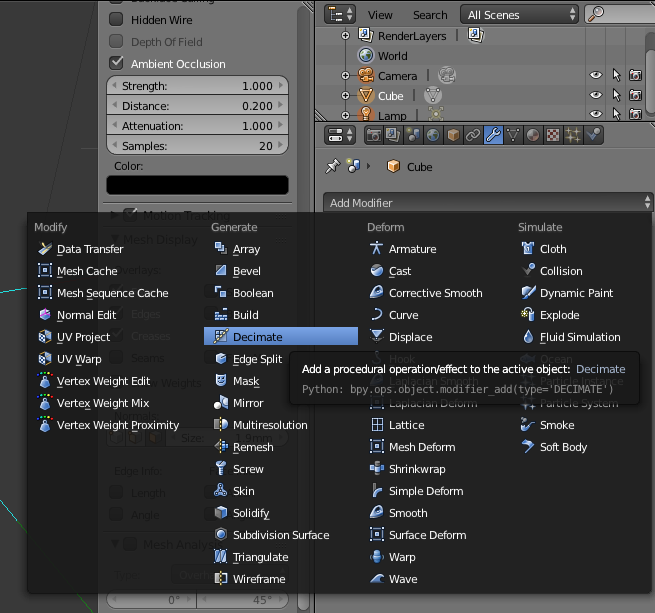Click the orange Cube object icon in the outliner

pyautogui.click(x=366, y=96)
